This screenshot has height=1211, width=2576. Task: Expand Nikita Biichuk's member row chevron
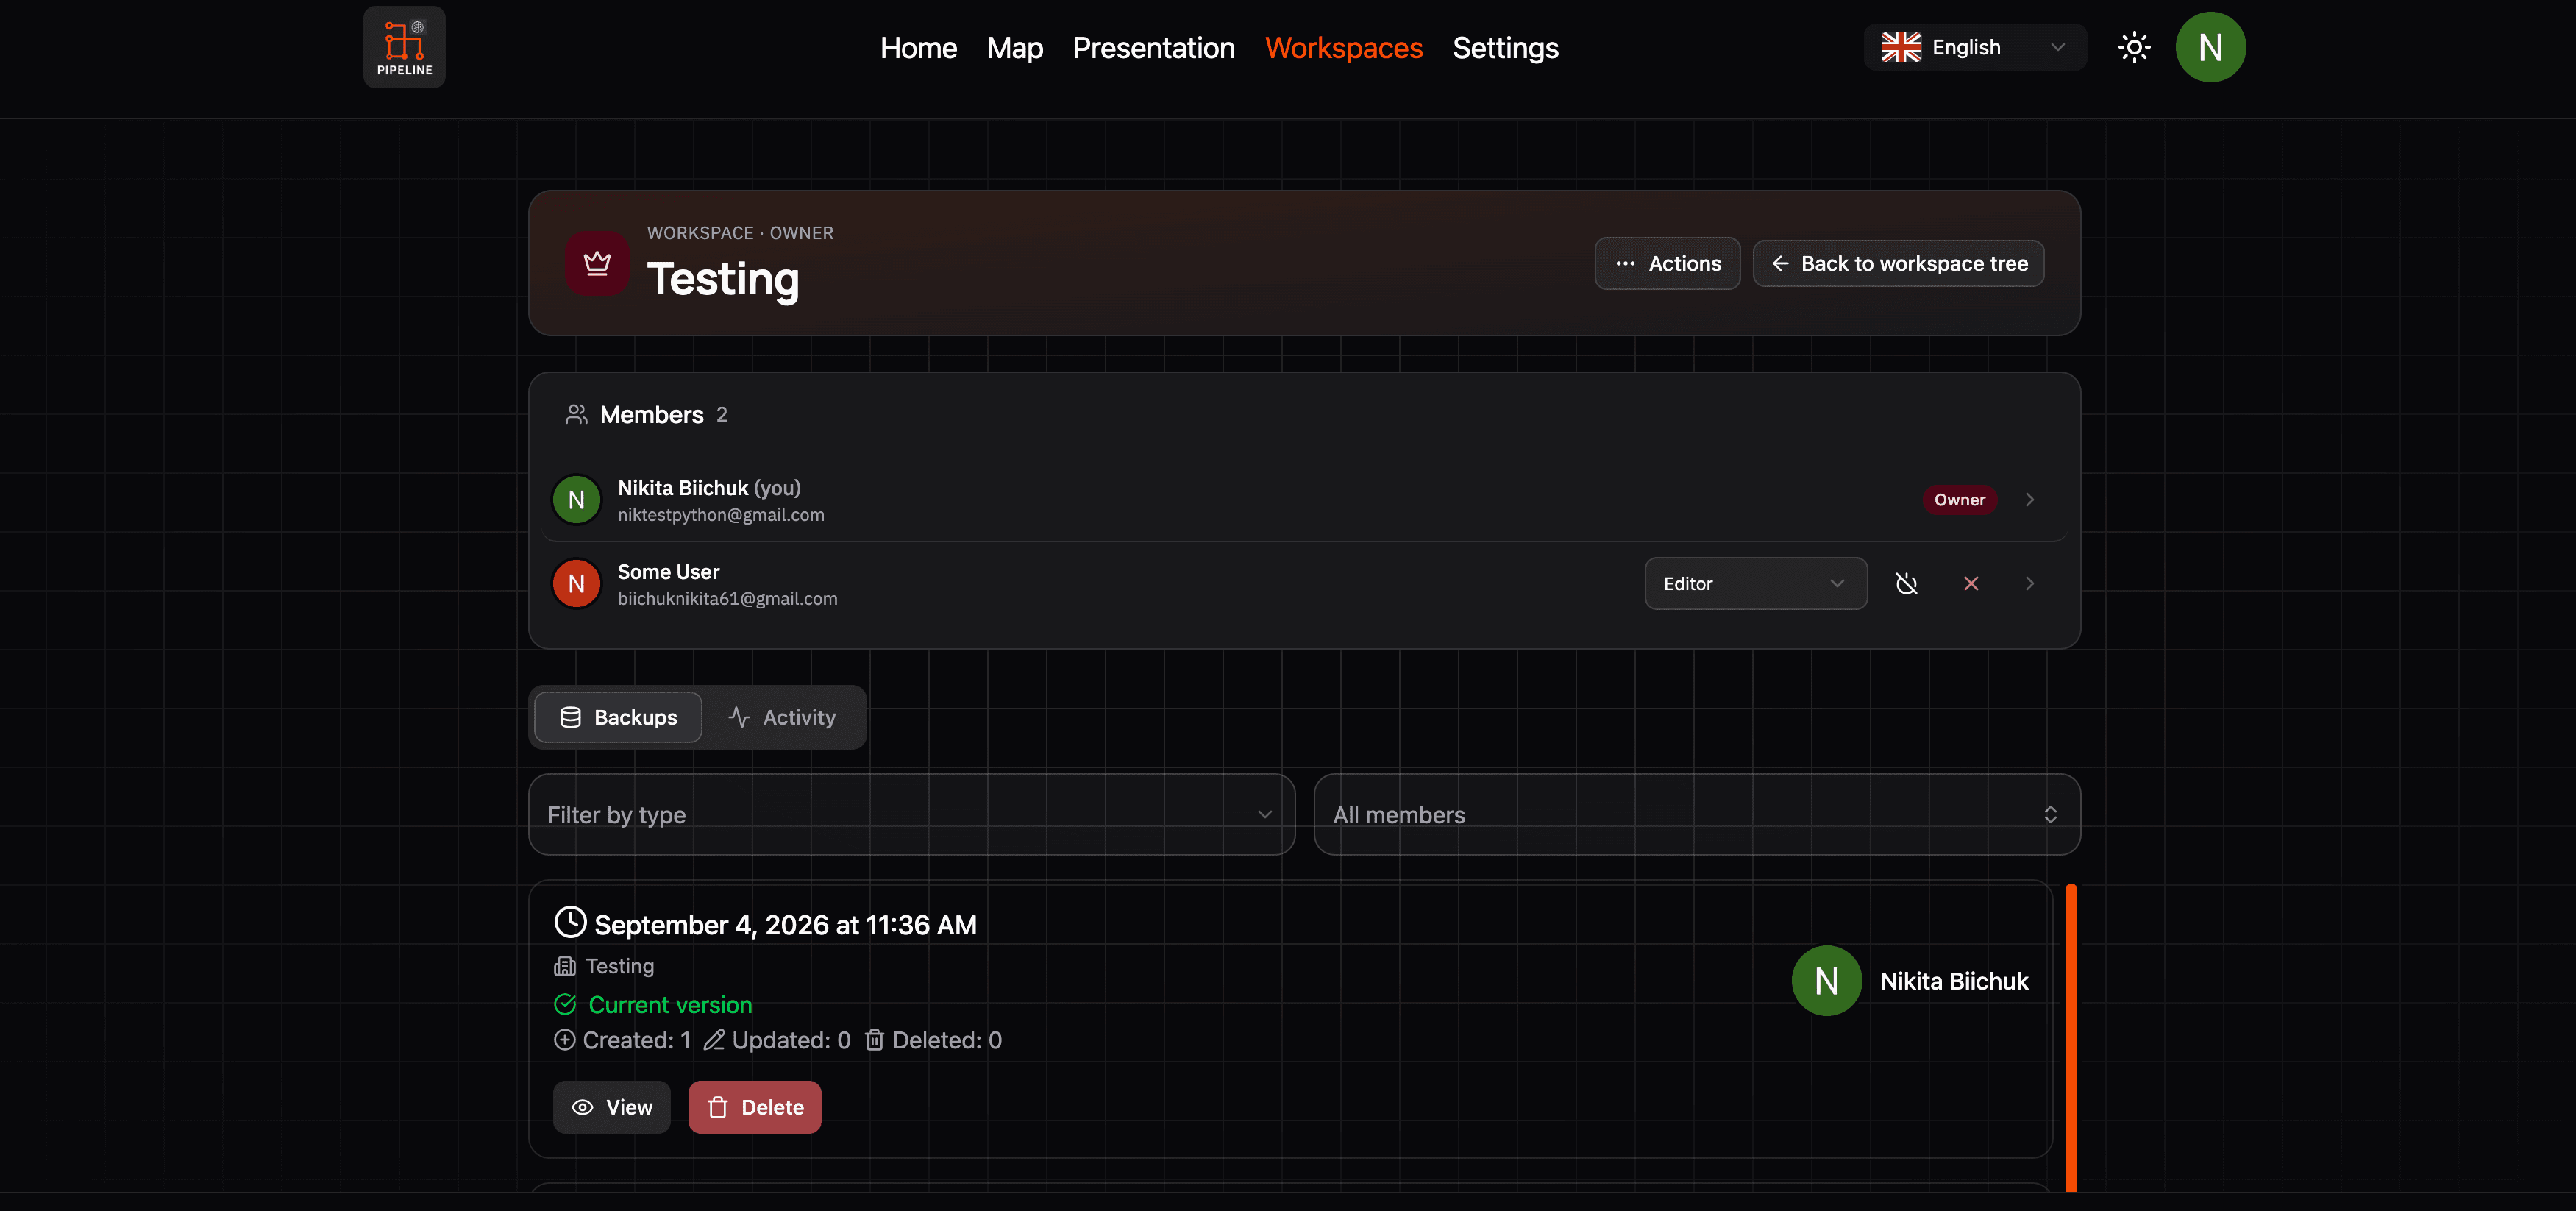click(x=2029, y=499)
